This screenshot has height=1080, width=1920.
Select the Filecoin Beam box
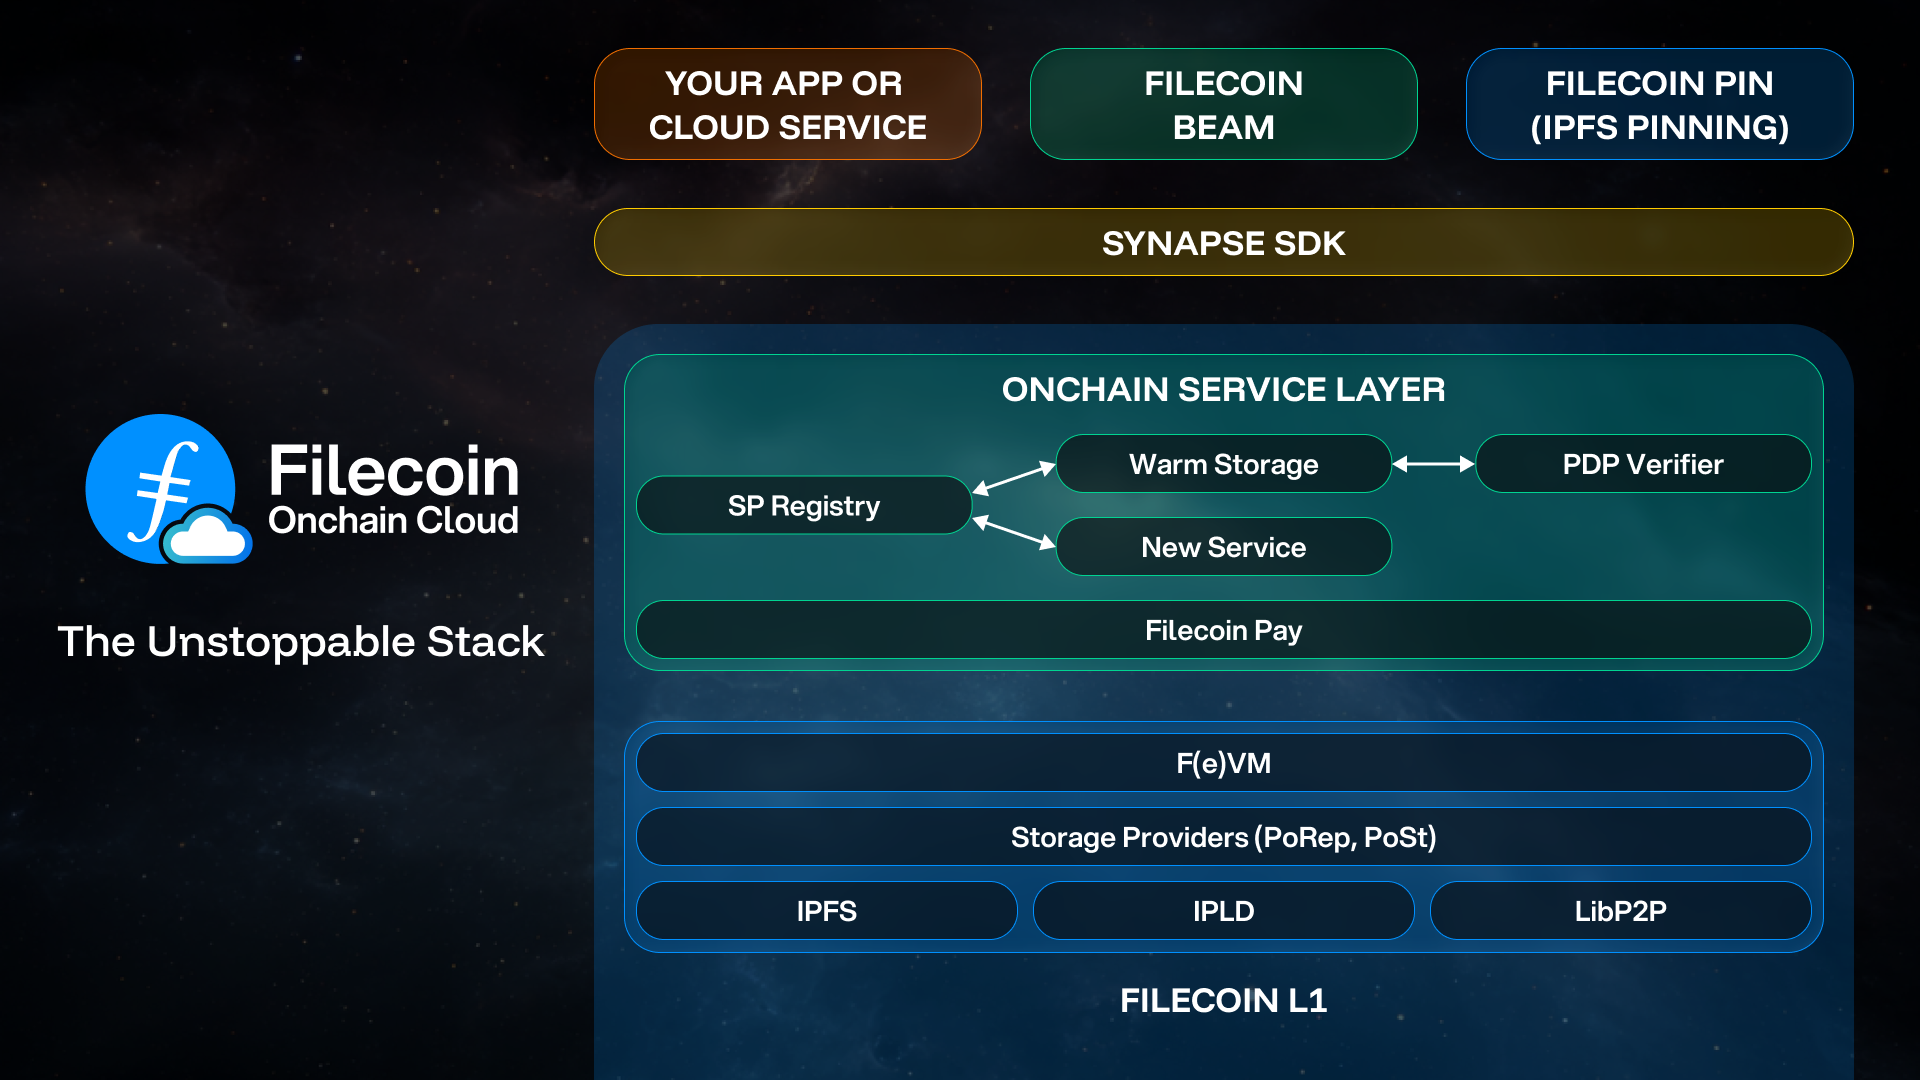pyautogui.click(x=1223, y=105)
